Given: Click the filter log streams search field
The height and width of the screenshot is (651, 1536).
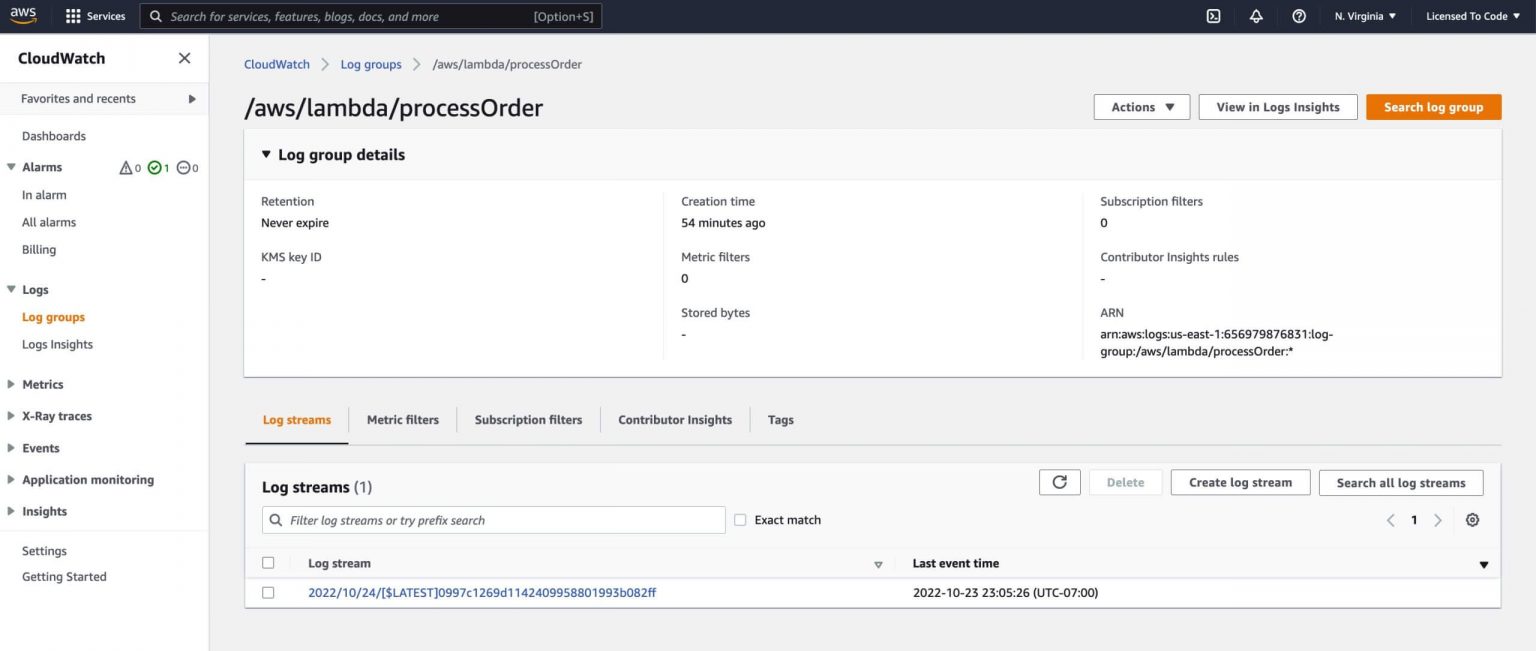Looking at the screenshot, I should [493, 519].
